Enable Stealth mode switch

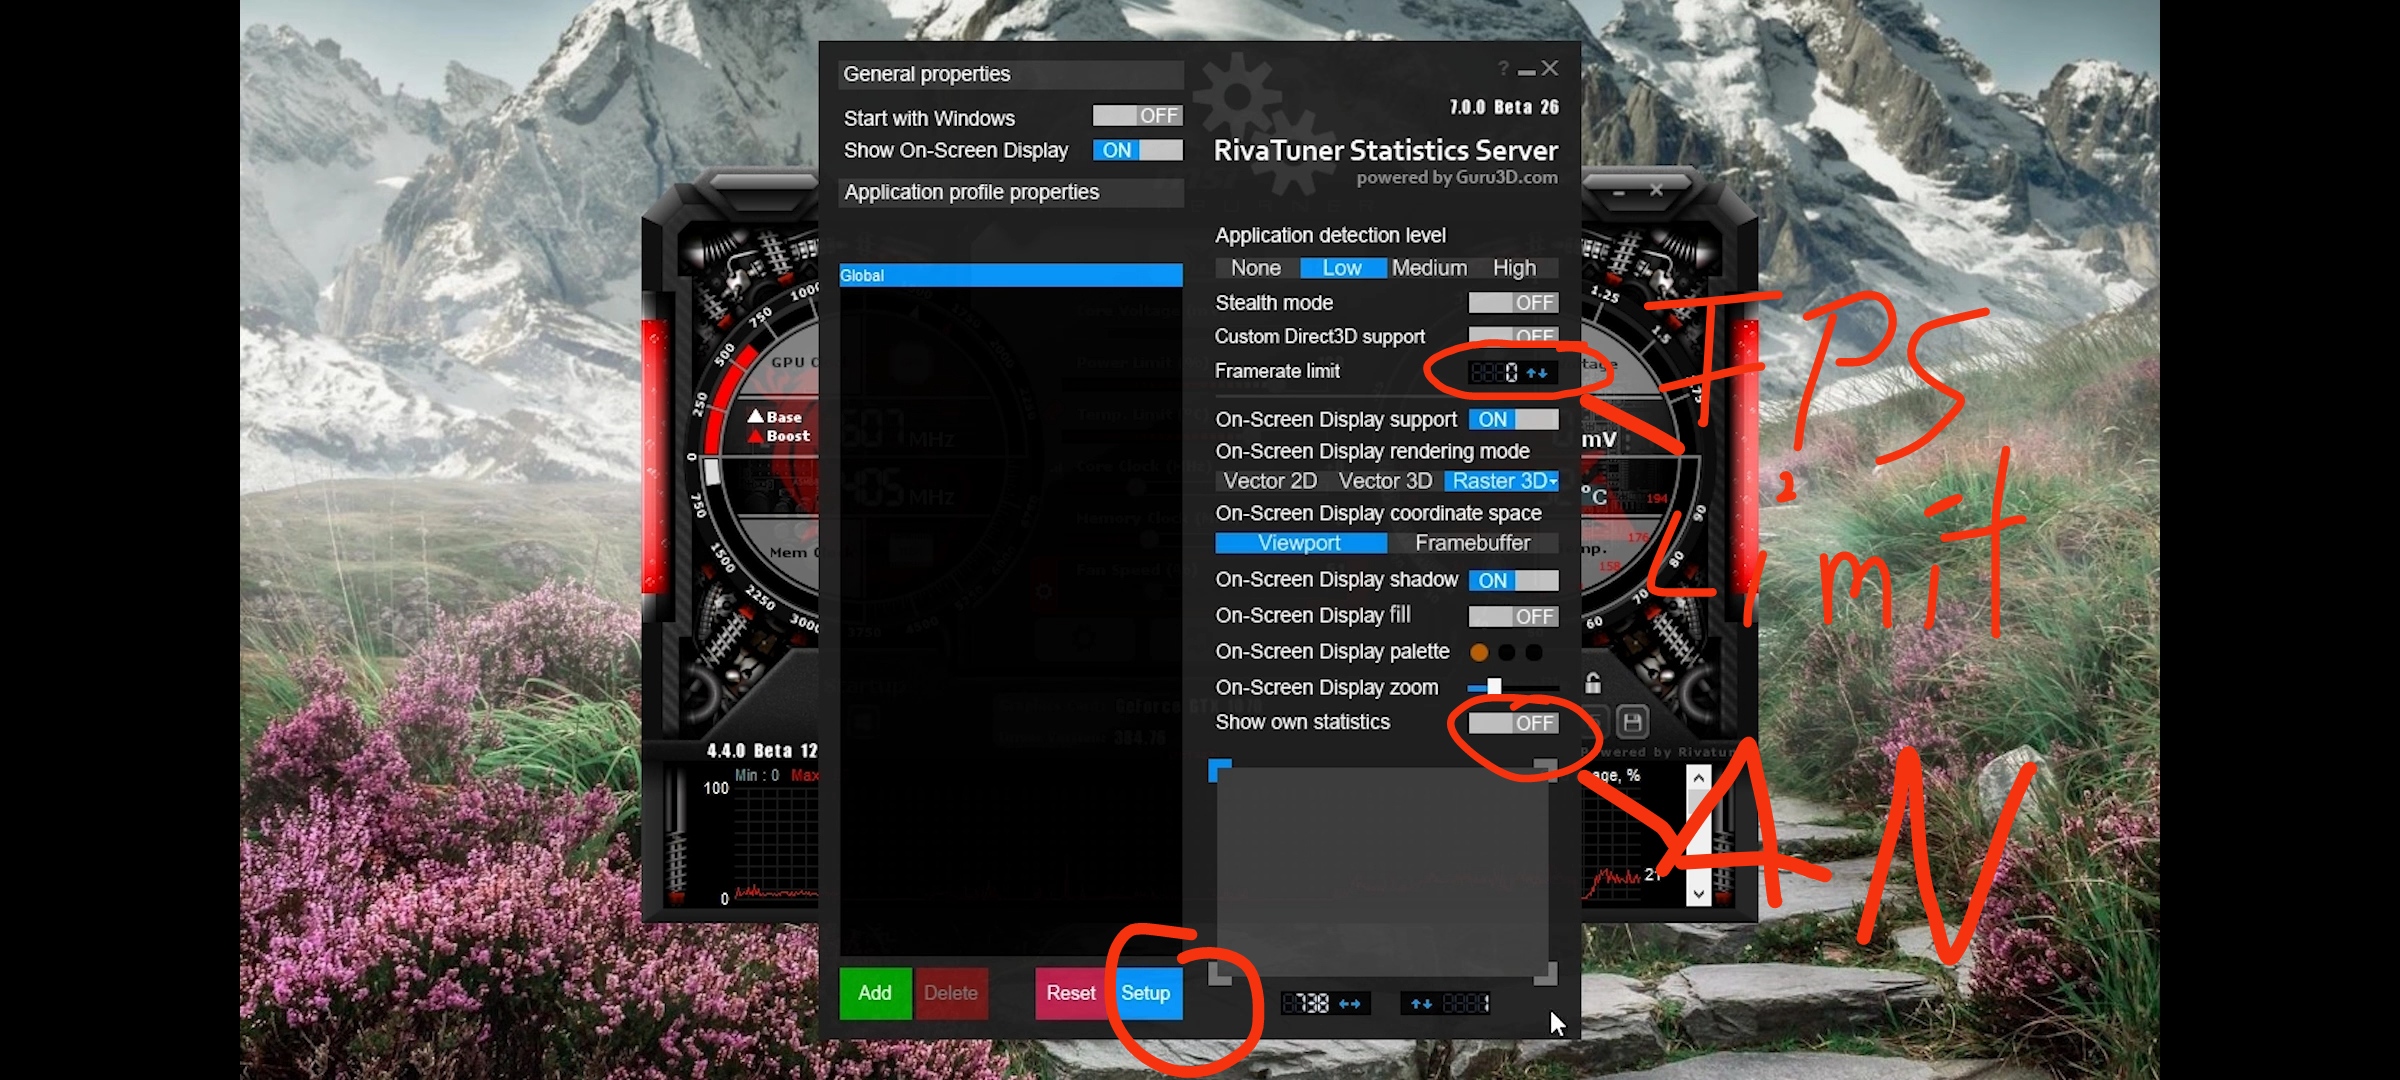(x=1513, y=303)
